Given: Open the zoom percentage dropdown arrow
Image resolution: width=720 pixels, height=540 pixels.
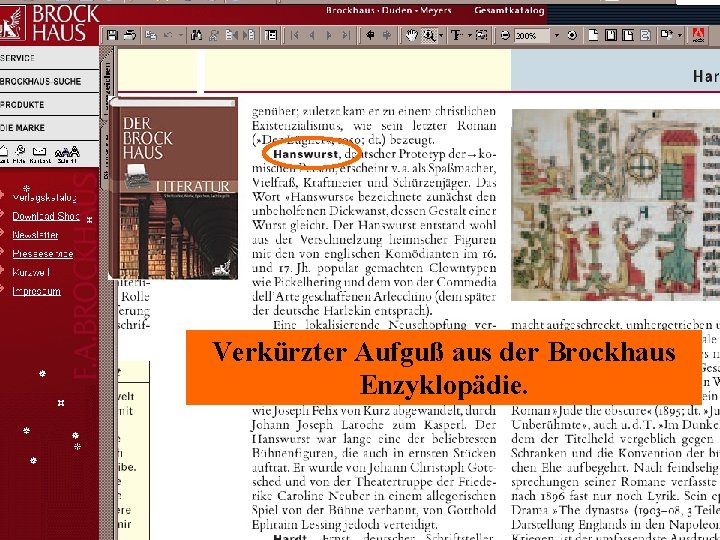Looking at the screenshot, I should click(557, 35).
